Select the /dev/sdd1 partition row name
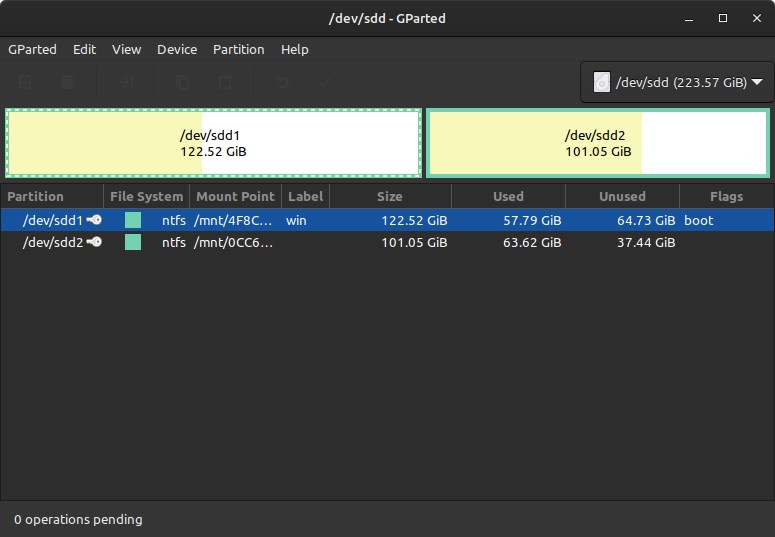Viewport: 775px width, 537px height. click(52, 220)
